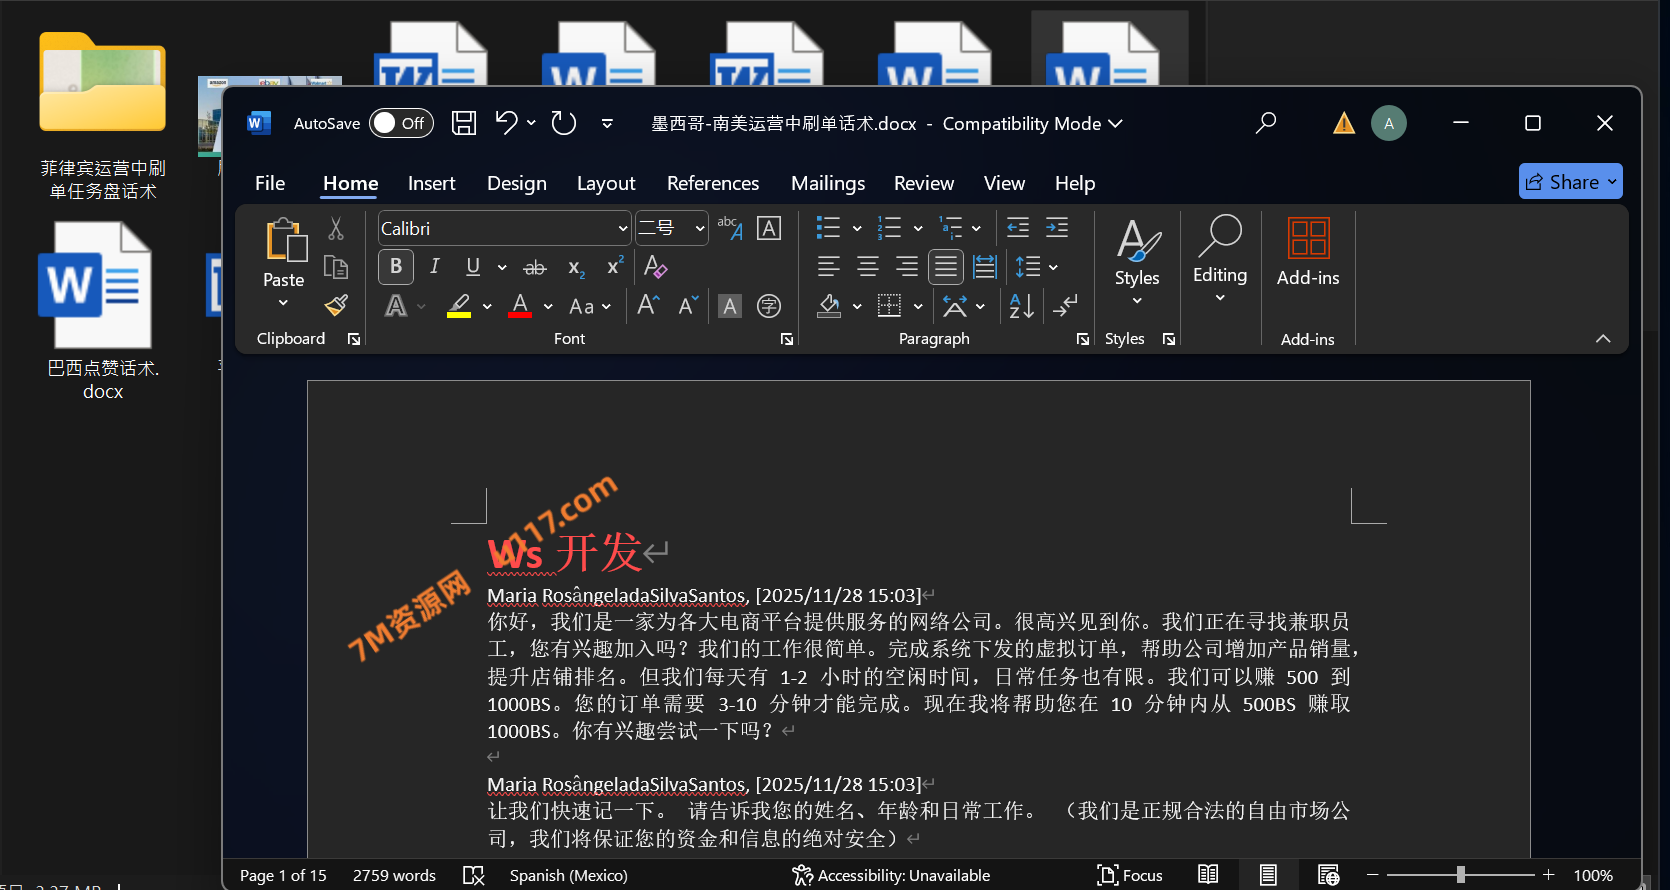Click the Sort A-Z icon
The image size is (1670, 890).
1021,306
